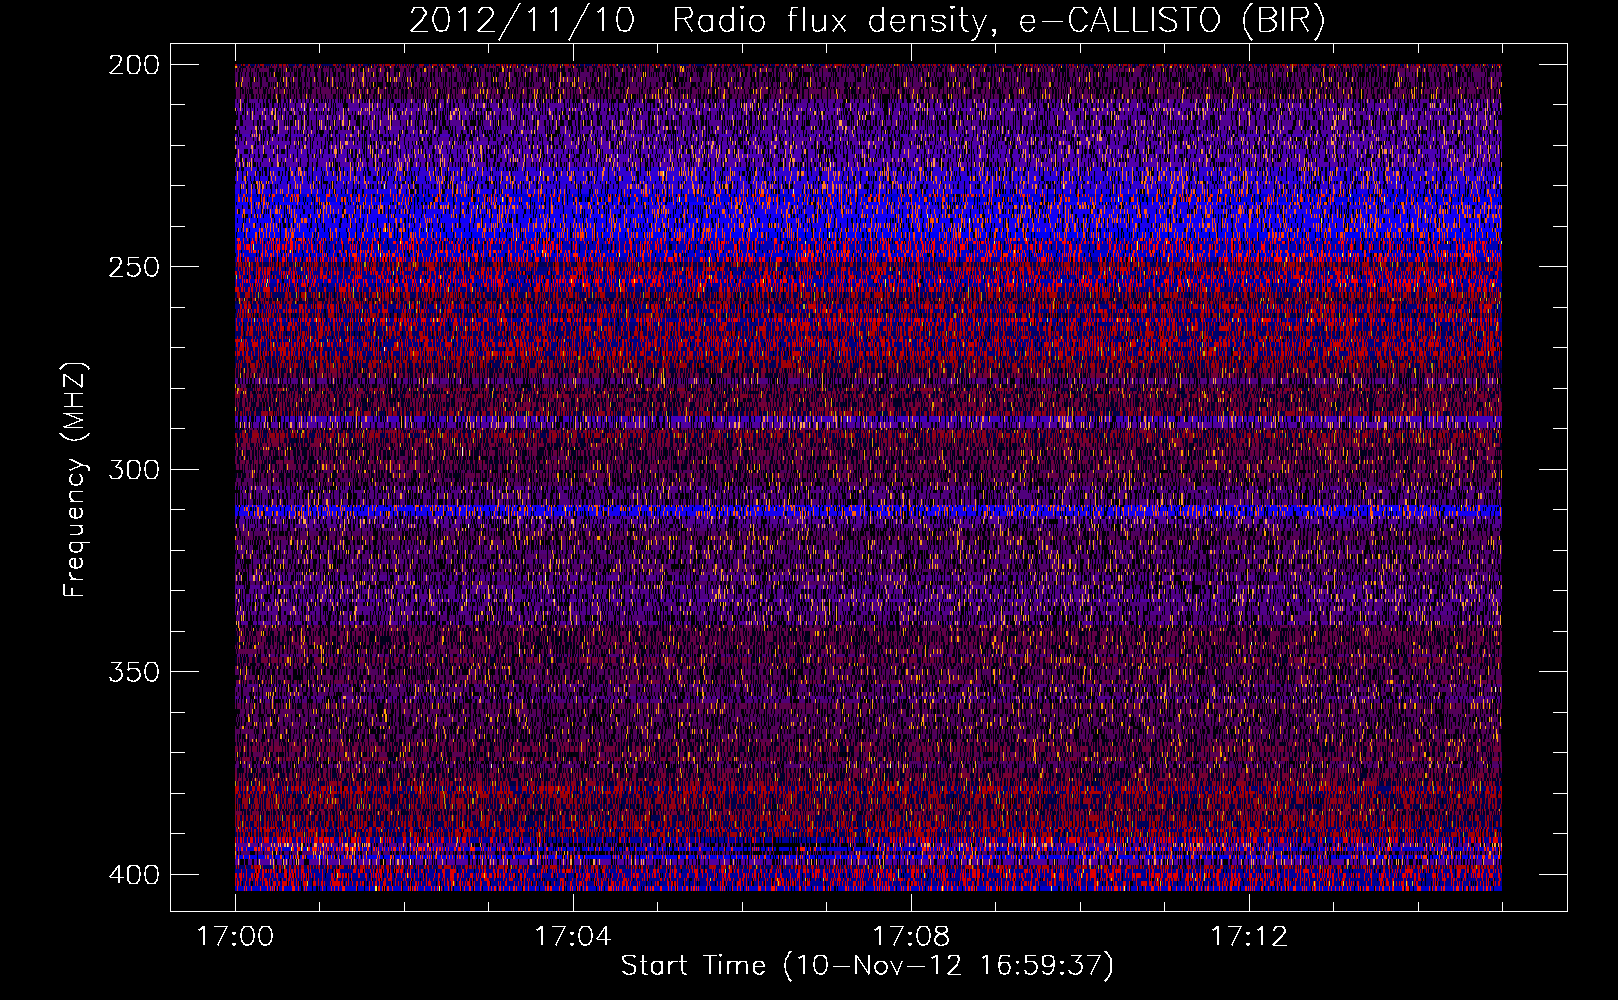Click the 17:04 time tick label
1618x1000 pixels.
coord(572,936)
